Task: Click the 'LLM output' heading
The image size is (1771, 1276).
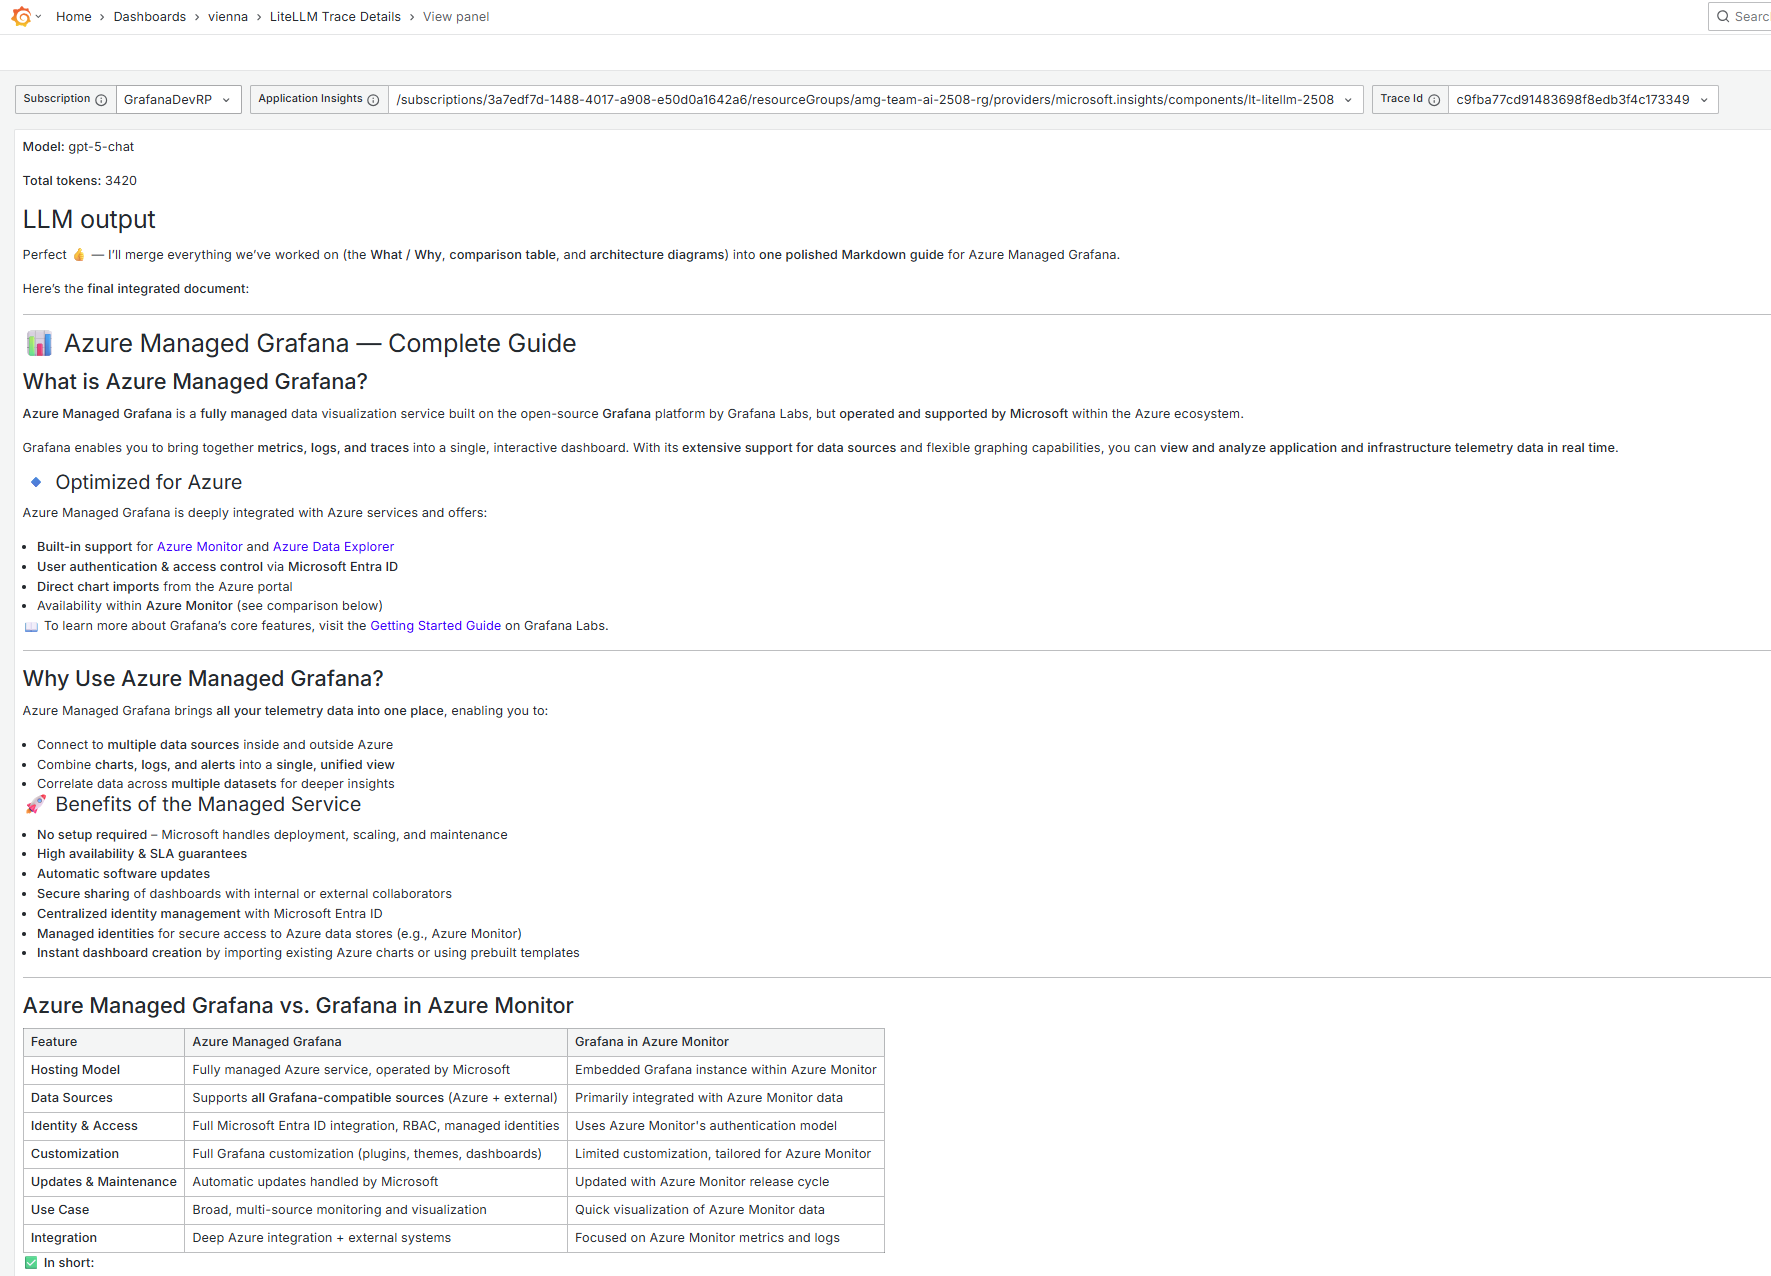Action: point(89,220)
